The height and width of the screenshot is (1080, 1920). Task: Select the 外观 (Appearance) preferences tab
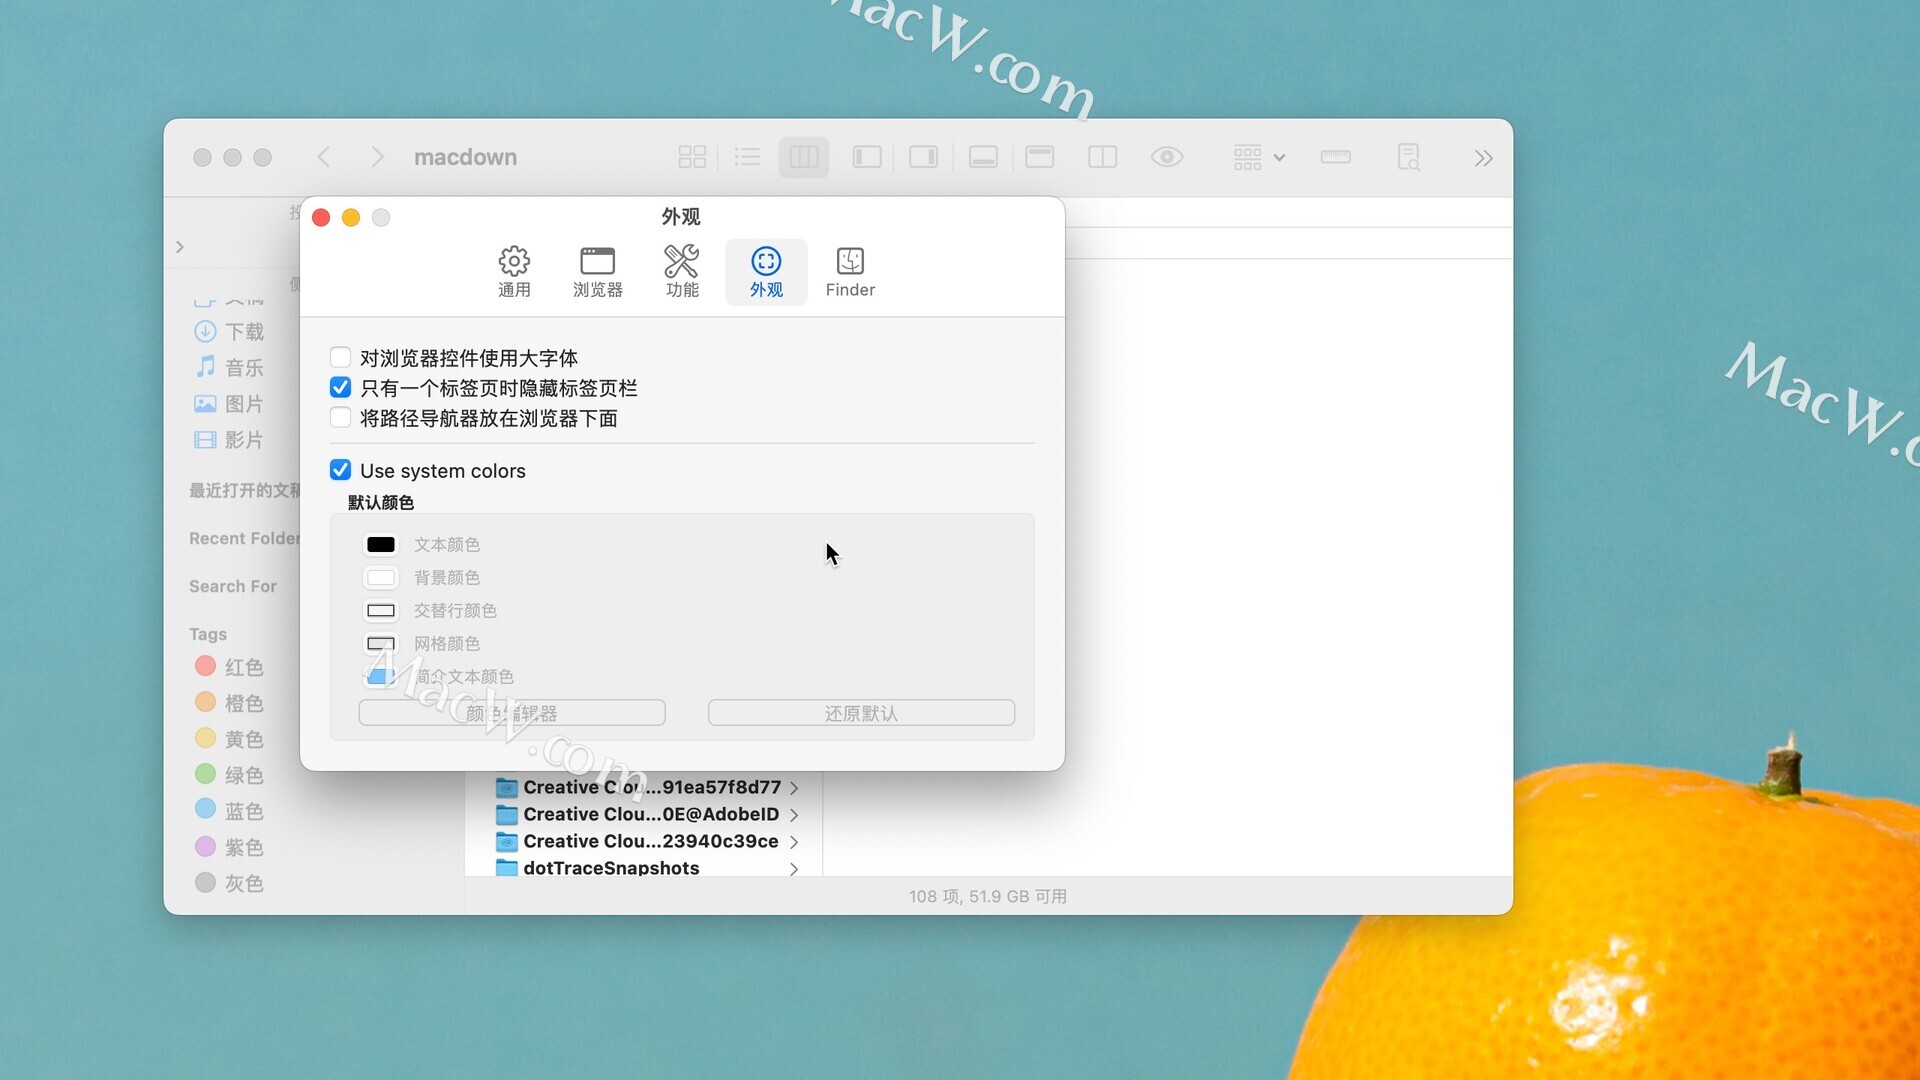click(766, 272)
